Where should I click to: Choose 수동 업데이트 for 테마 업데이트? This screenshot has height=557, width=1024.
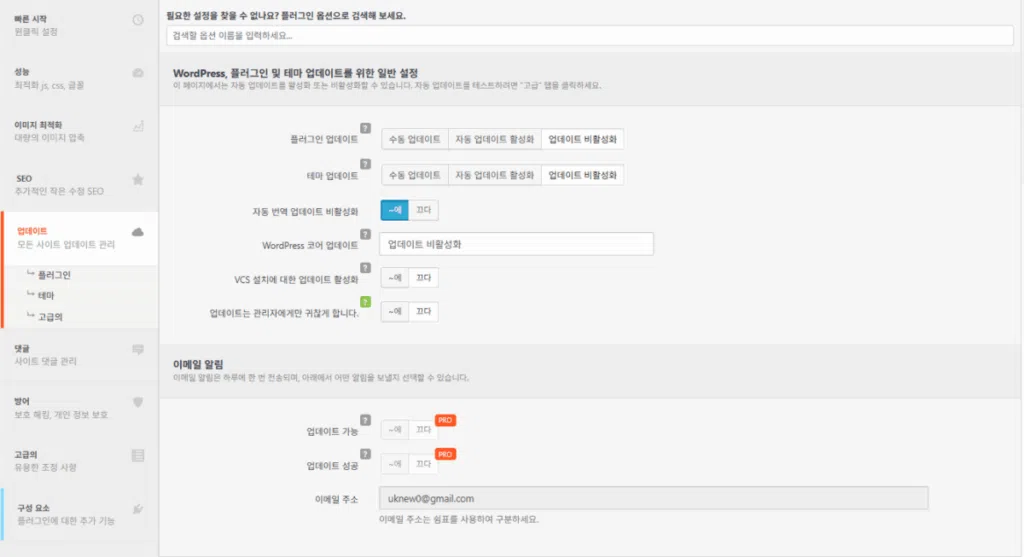click(414, 175)
